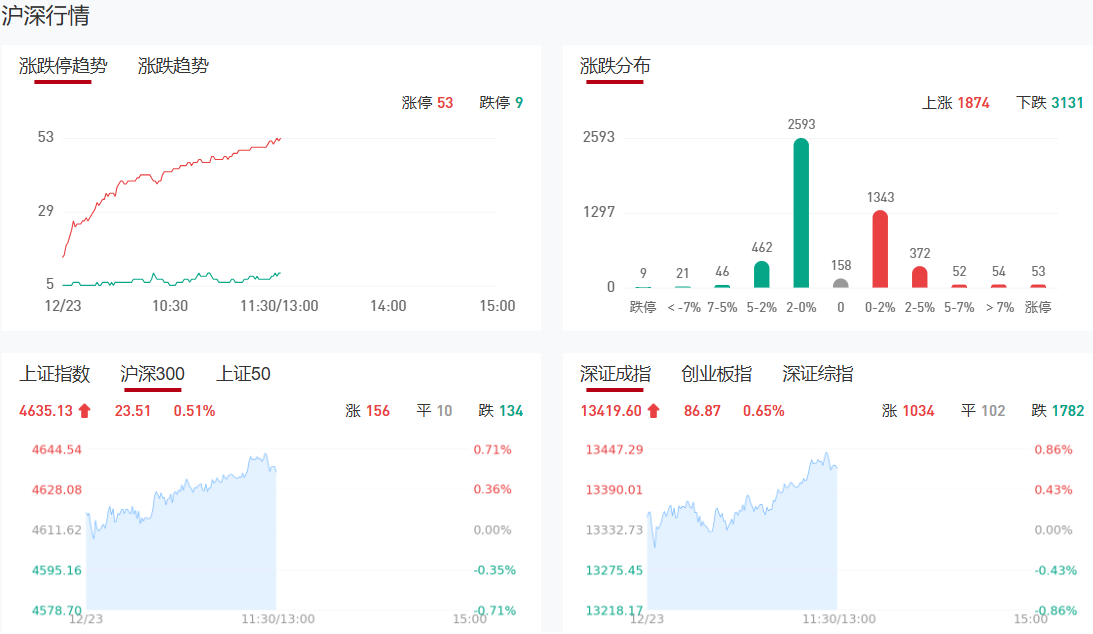The image size is (1093, 634).
Task: Select the 涨跌停趋势 tab
Action: click(x=63, y=67)
